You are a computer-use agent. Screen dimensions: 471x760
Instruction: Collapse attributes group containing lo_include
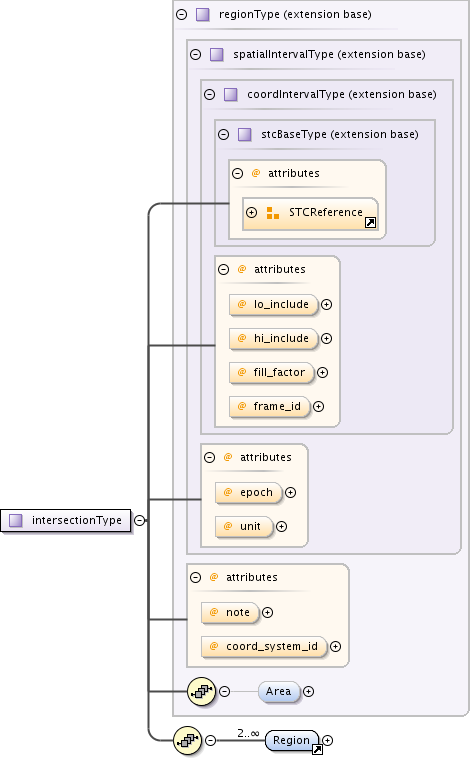click(x=223, y=269)
